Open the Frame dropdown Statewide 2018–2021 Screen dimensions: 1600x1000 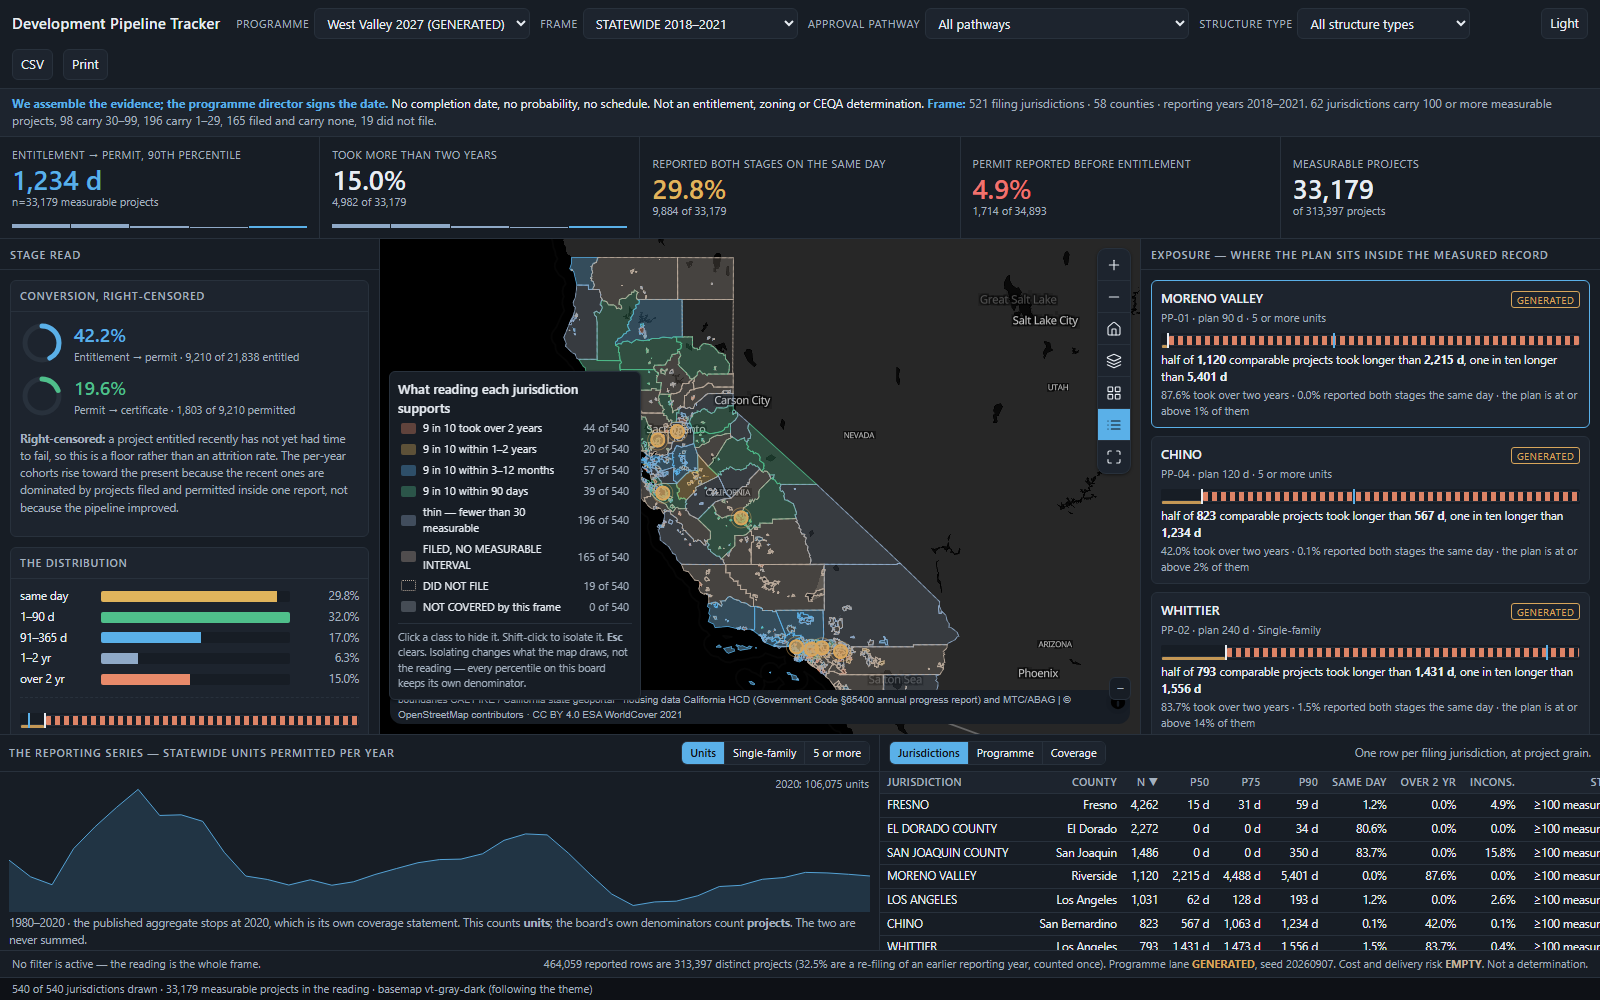(690, 24)
